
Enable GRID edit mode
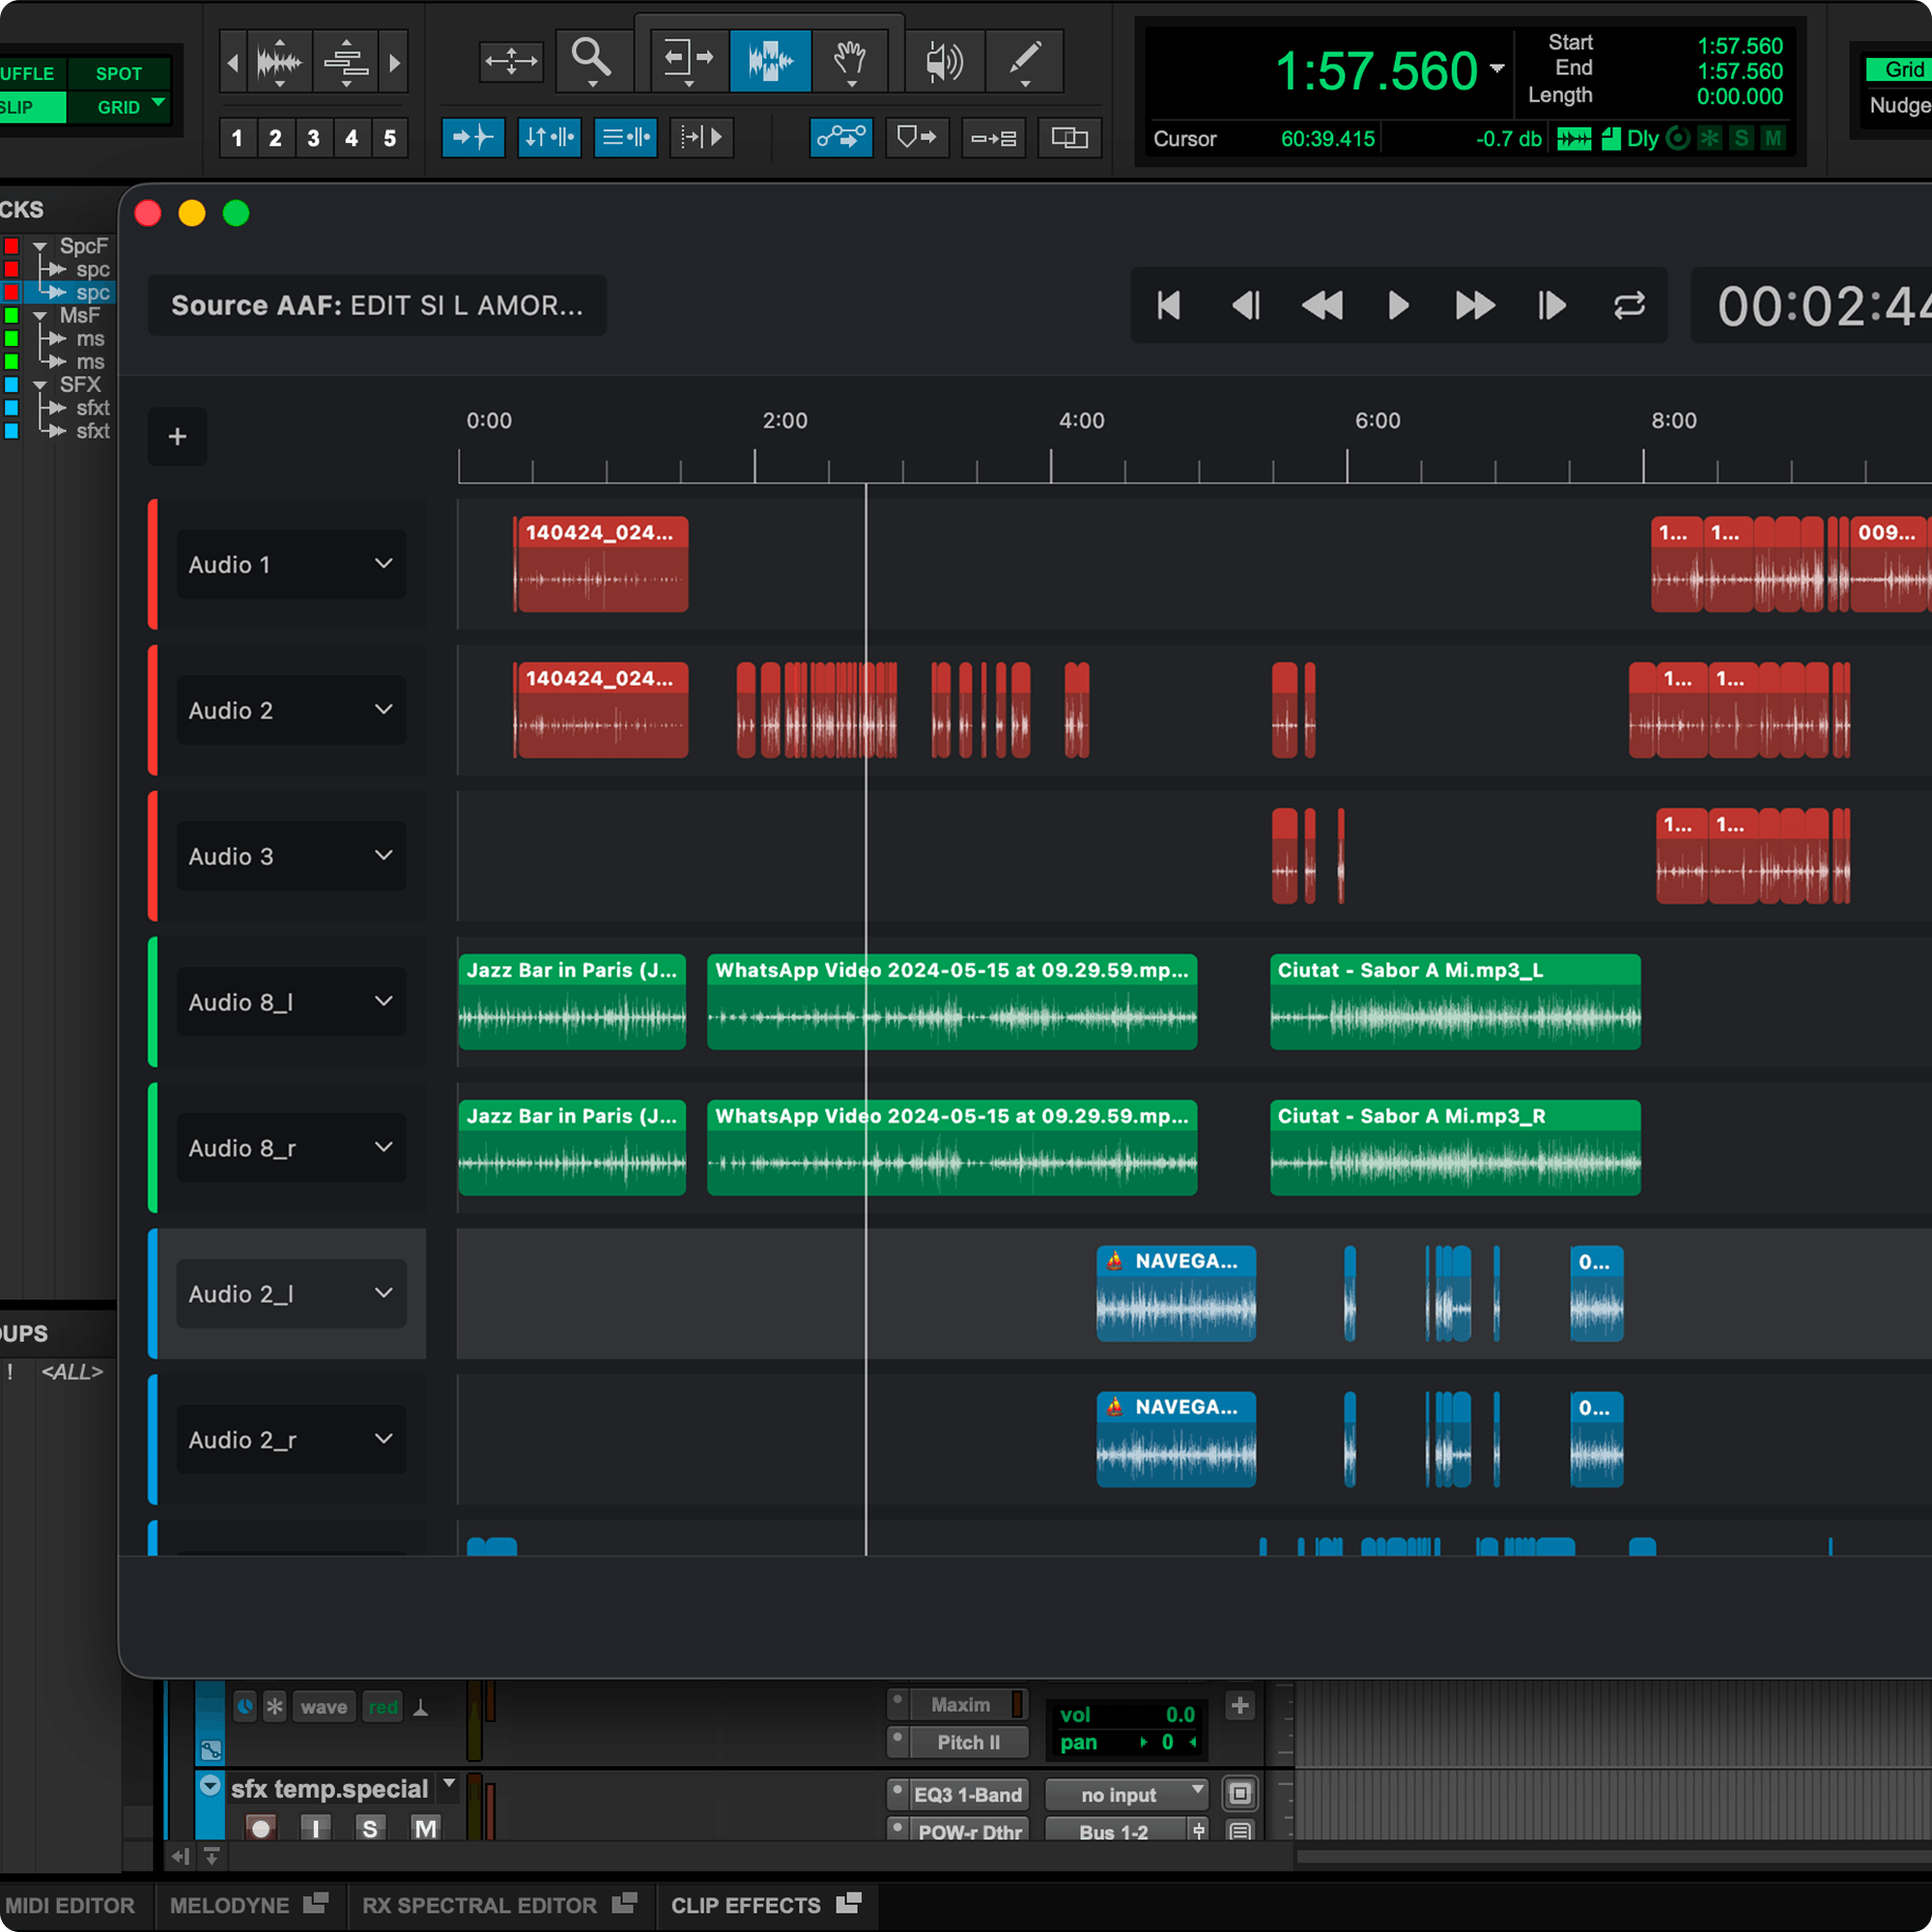coord(119,107)
